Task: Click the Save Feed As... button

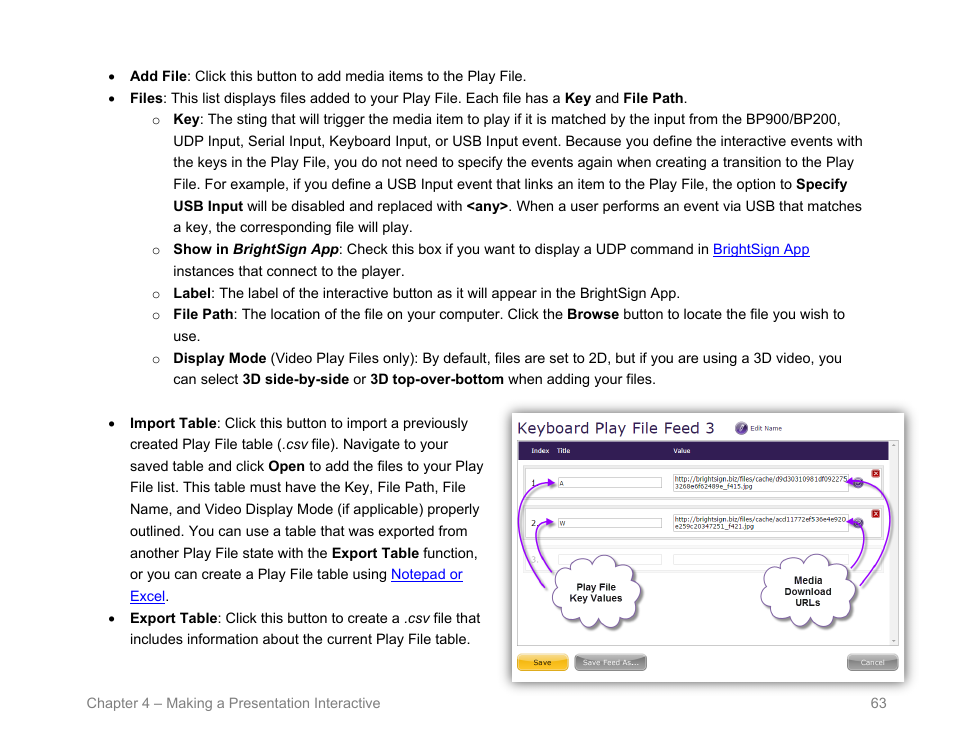Action: tap(610, 663)
